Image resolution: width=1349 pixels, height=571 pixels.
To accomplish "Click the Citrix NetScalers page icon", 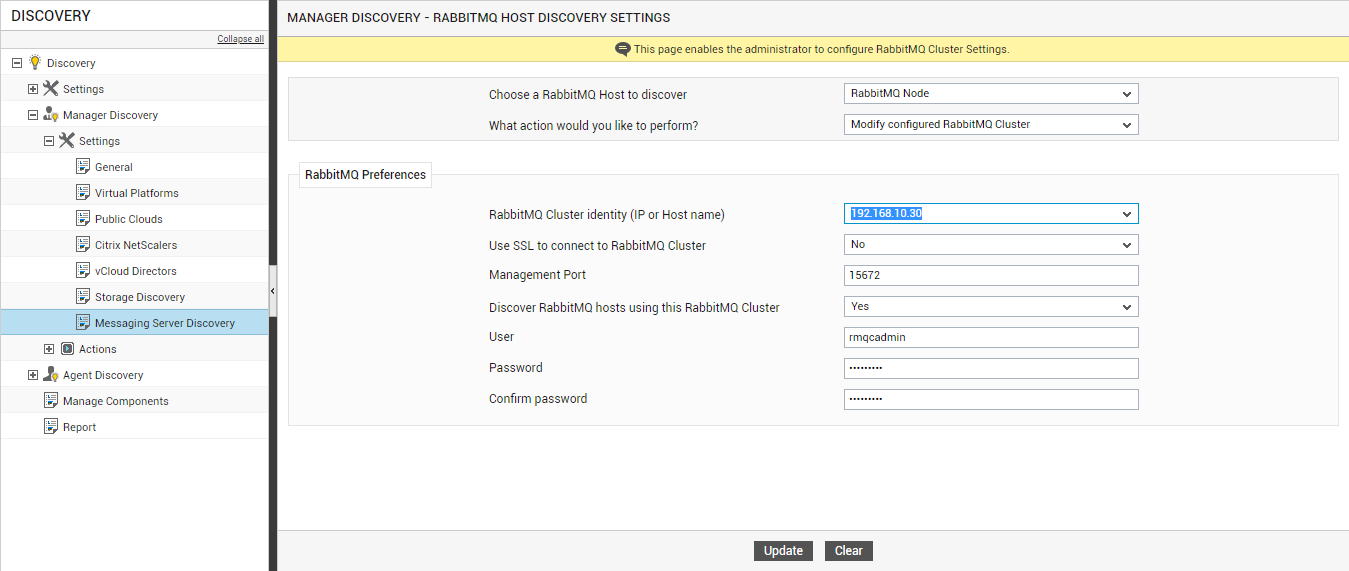I will [83, 244].
